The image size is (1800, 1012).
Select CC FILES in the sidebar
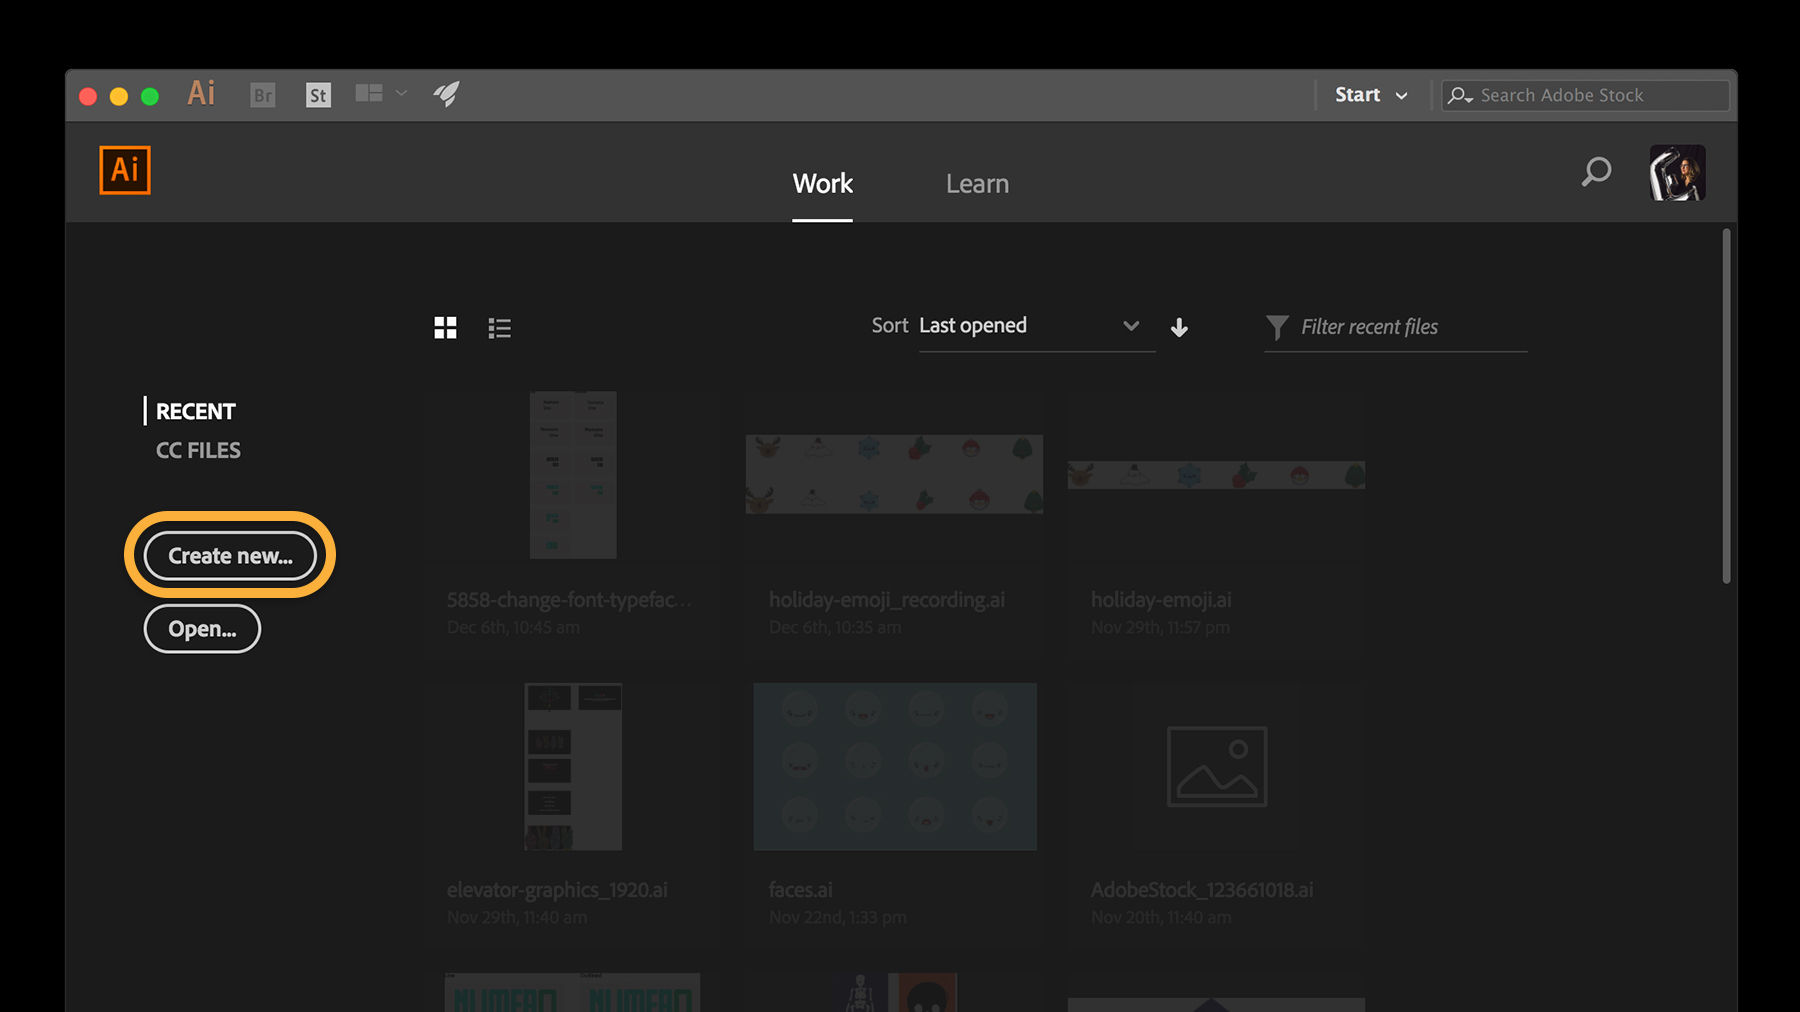[x=197, y=449]
